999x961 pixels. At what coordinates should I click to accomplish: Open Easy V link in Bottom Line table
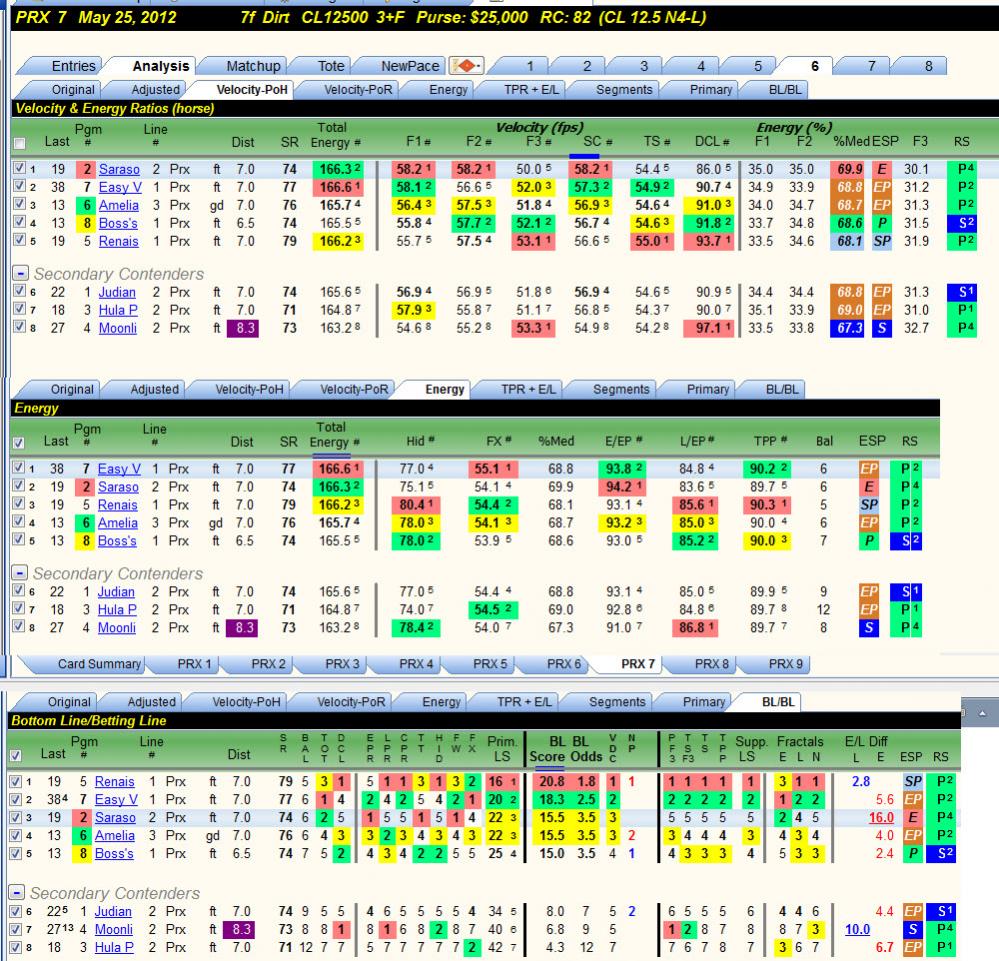(116, 799)
